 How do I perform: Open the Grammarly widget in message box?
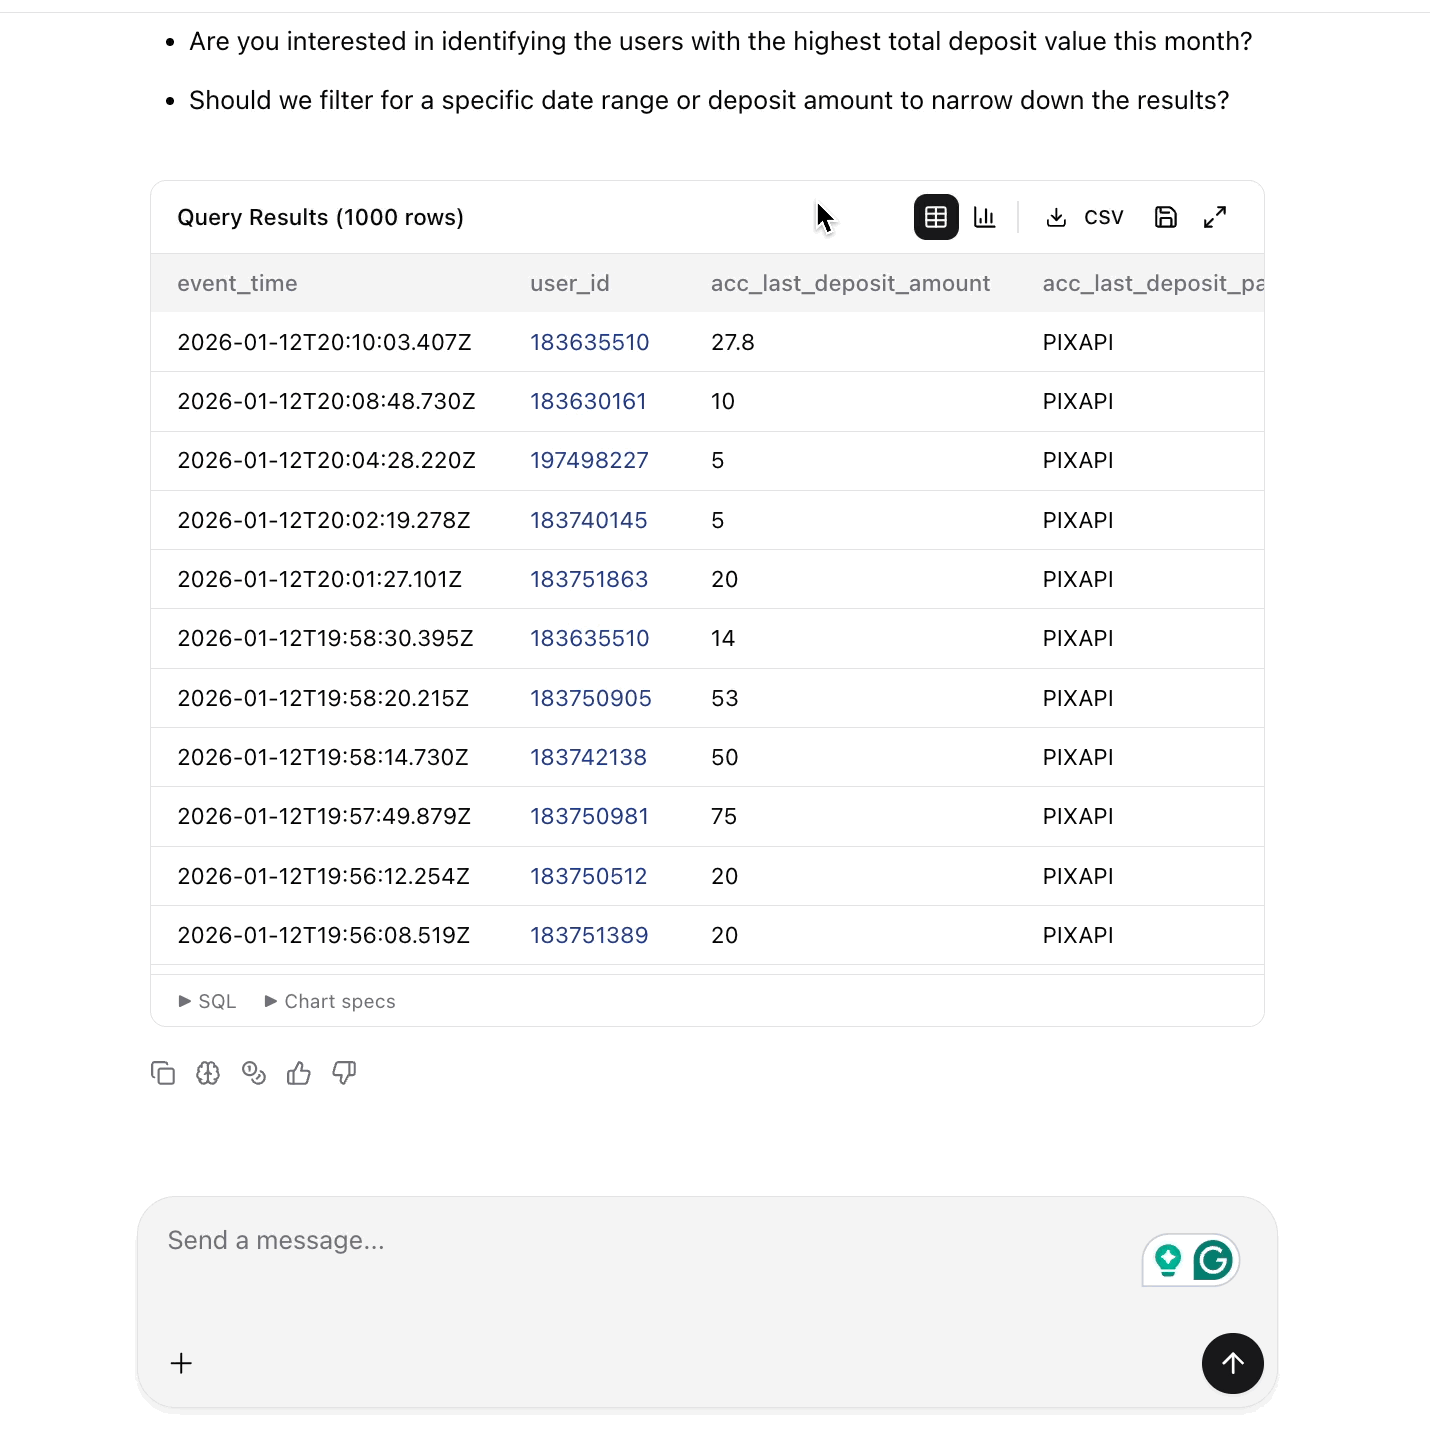(1213, 1260)
